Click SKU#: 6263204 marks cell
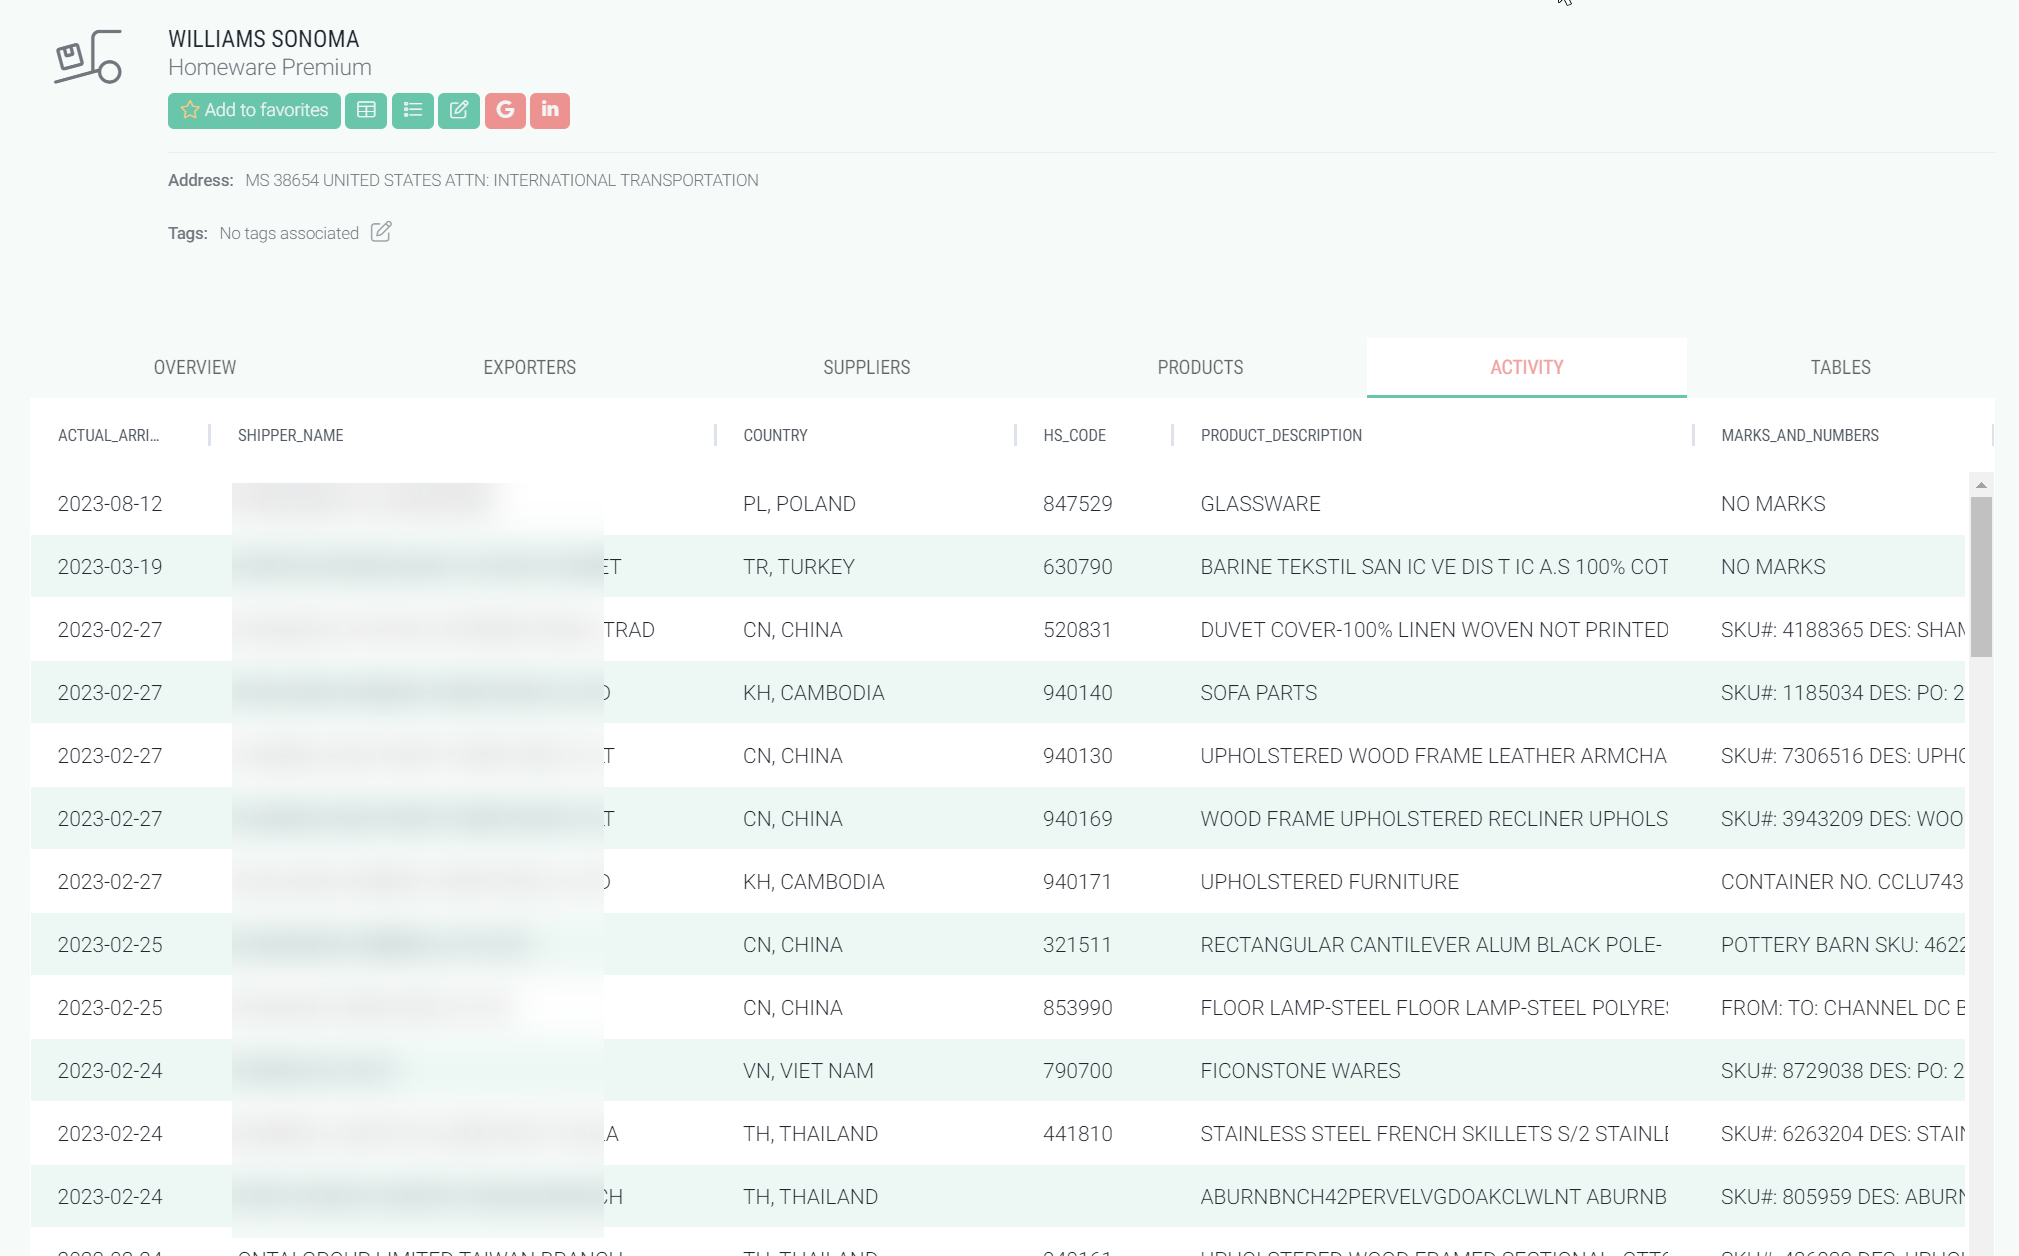Screen dimensions: 2019x1256 click(x=1843, y=1134)
